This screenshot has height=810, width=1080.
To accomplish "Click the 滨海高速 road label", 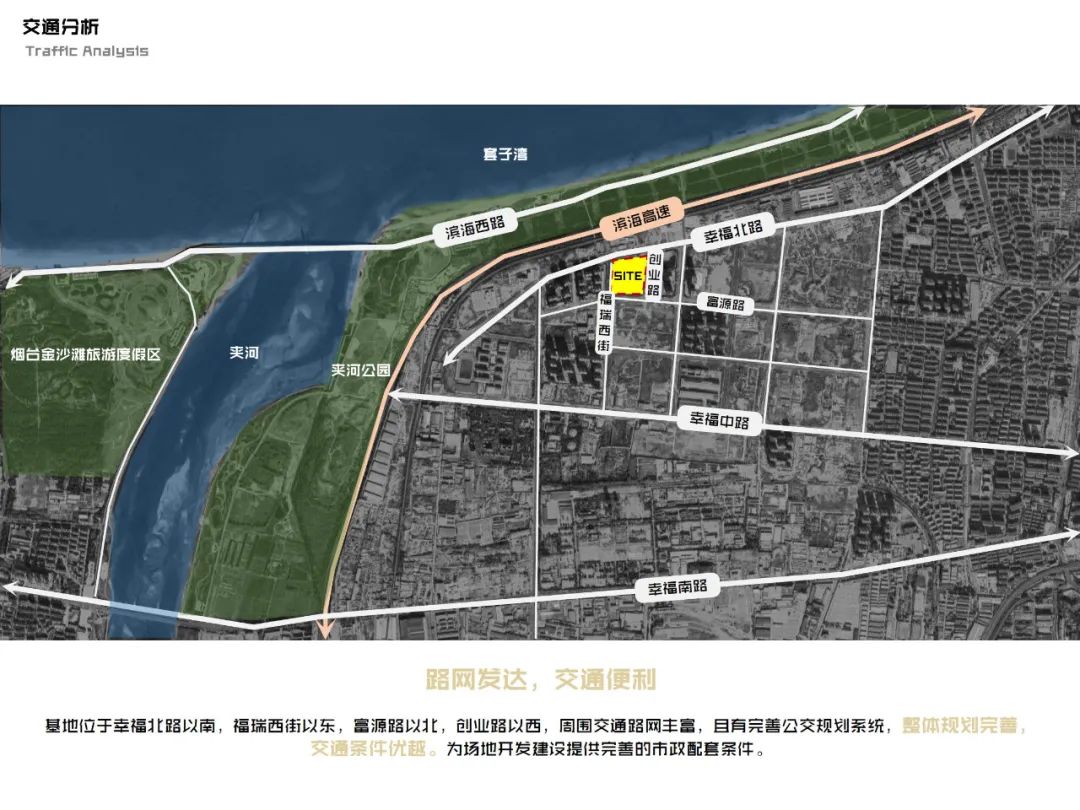I will tap(641, 218).
